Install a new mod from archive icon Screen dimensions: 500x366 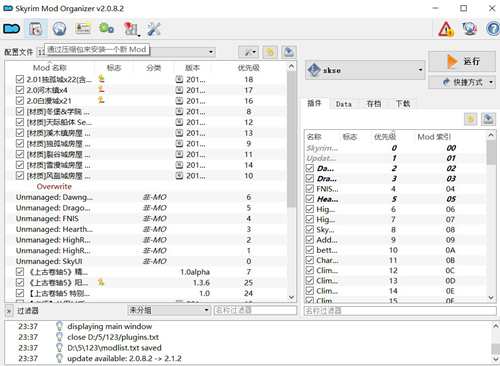36,29
